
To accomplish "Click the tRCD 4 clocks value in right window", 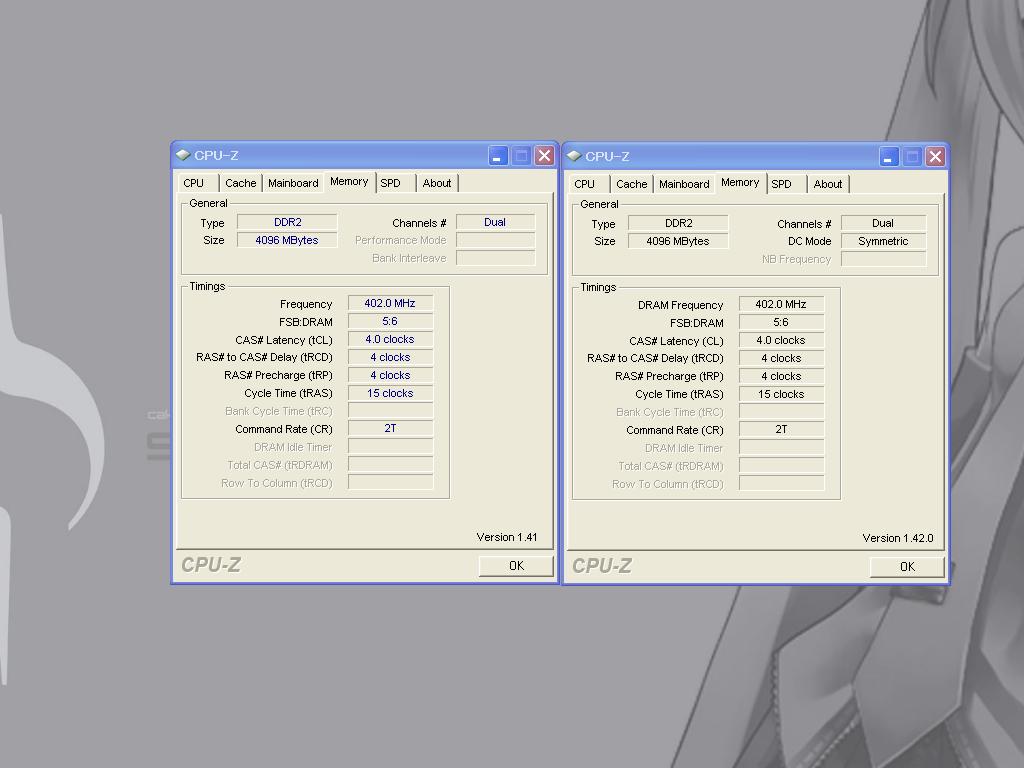I will (781, 359).
